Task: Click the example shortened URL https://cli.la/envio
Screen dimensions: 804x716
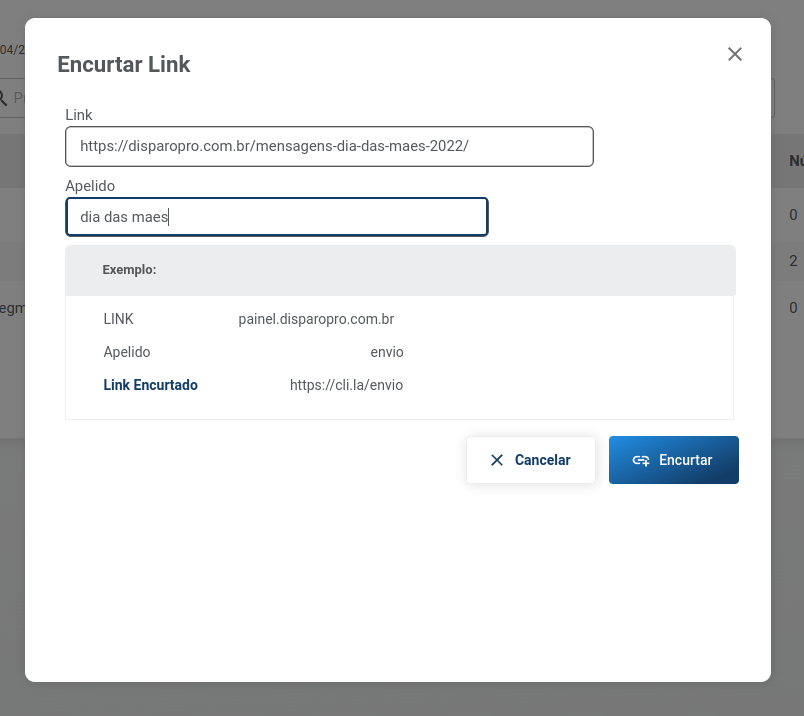Action: tap(346, 385)
